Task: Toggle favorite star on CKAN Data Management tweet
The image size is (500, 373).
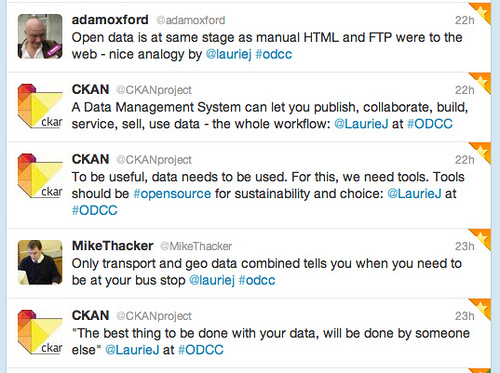Action: (x=482, y=81)
